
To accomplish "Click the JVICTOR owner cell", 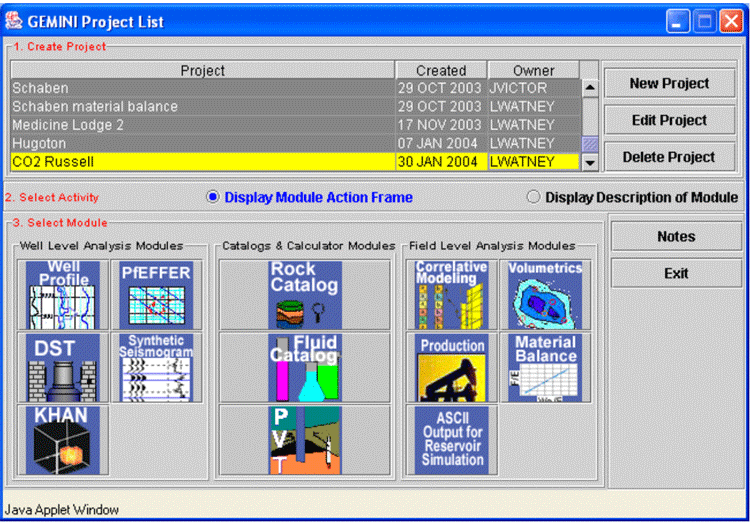I will [533, 88].
